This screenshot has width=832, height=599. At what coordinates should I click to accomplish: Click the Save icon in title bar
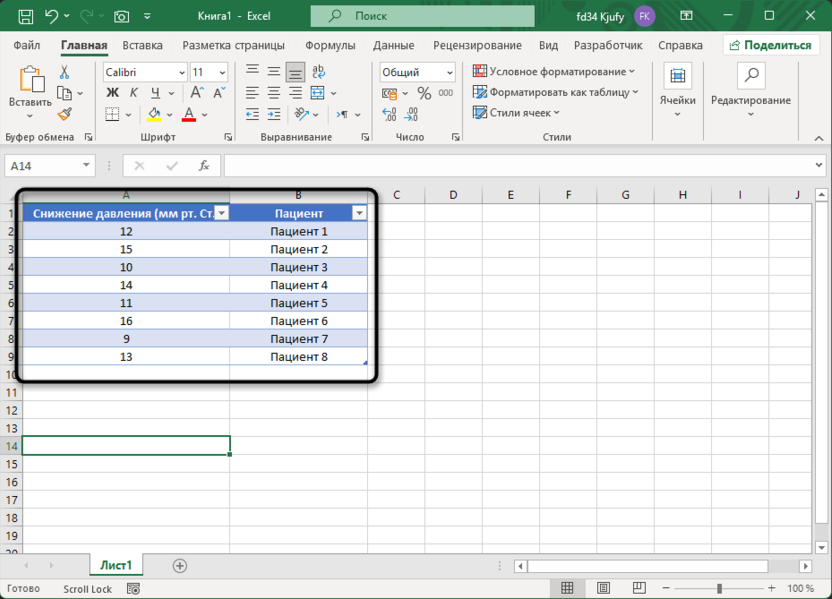[x=25, y=16]
